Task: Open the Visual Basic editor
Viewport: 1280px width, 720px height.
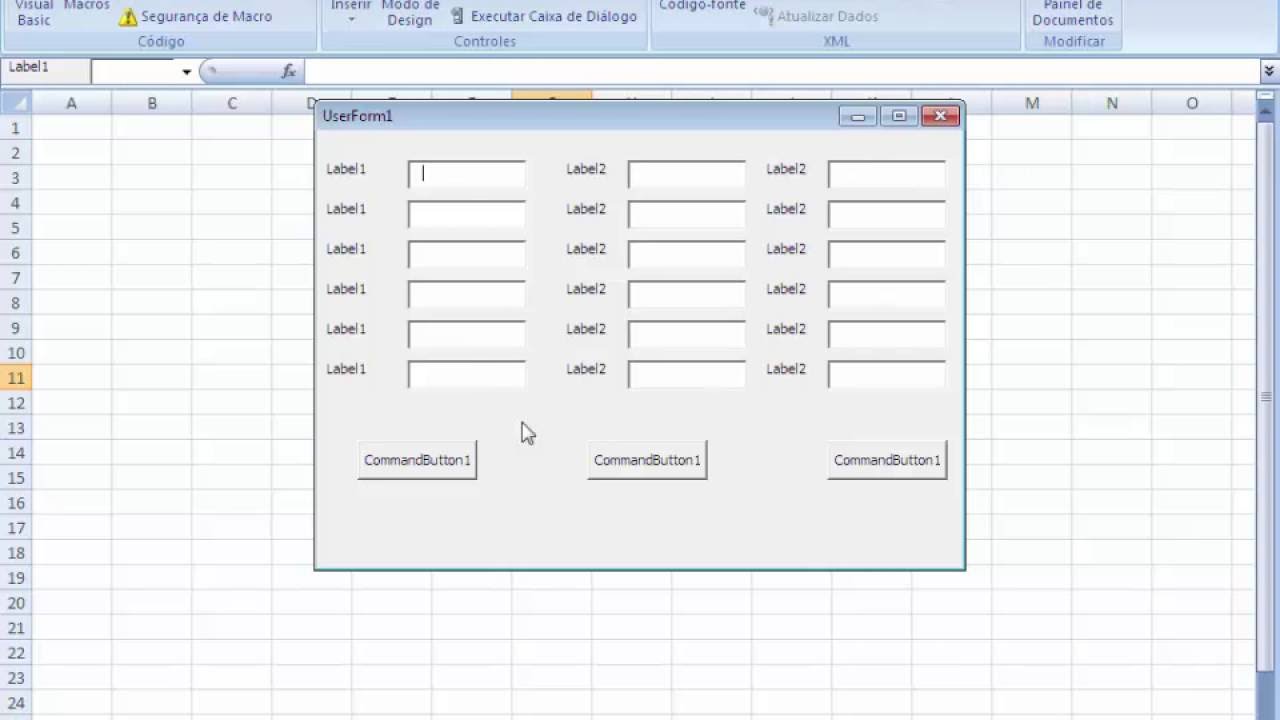Action: click(33, 13)
